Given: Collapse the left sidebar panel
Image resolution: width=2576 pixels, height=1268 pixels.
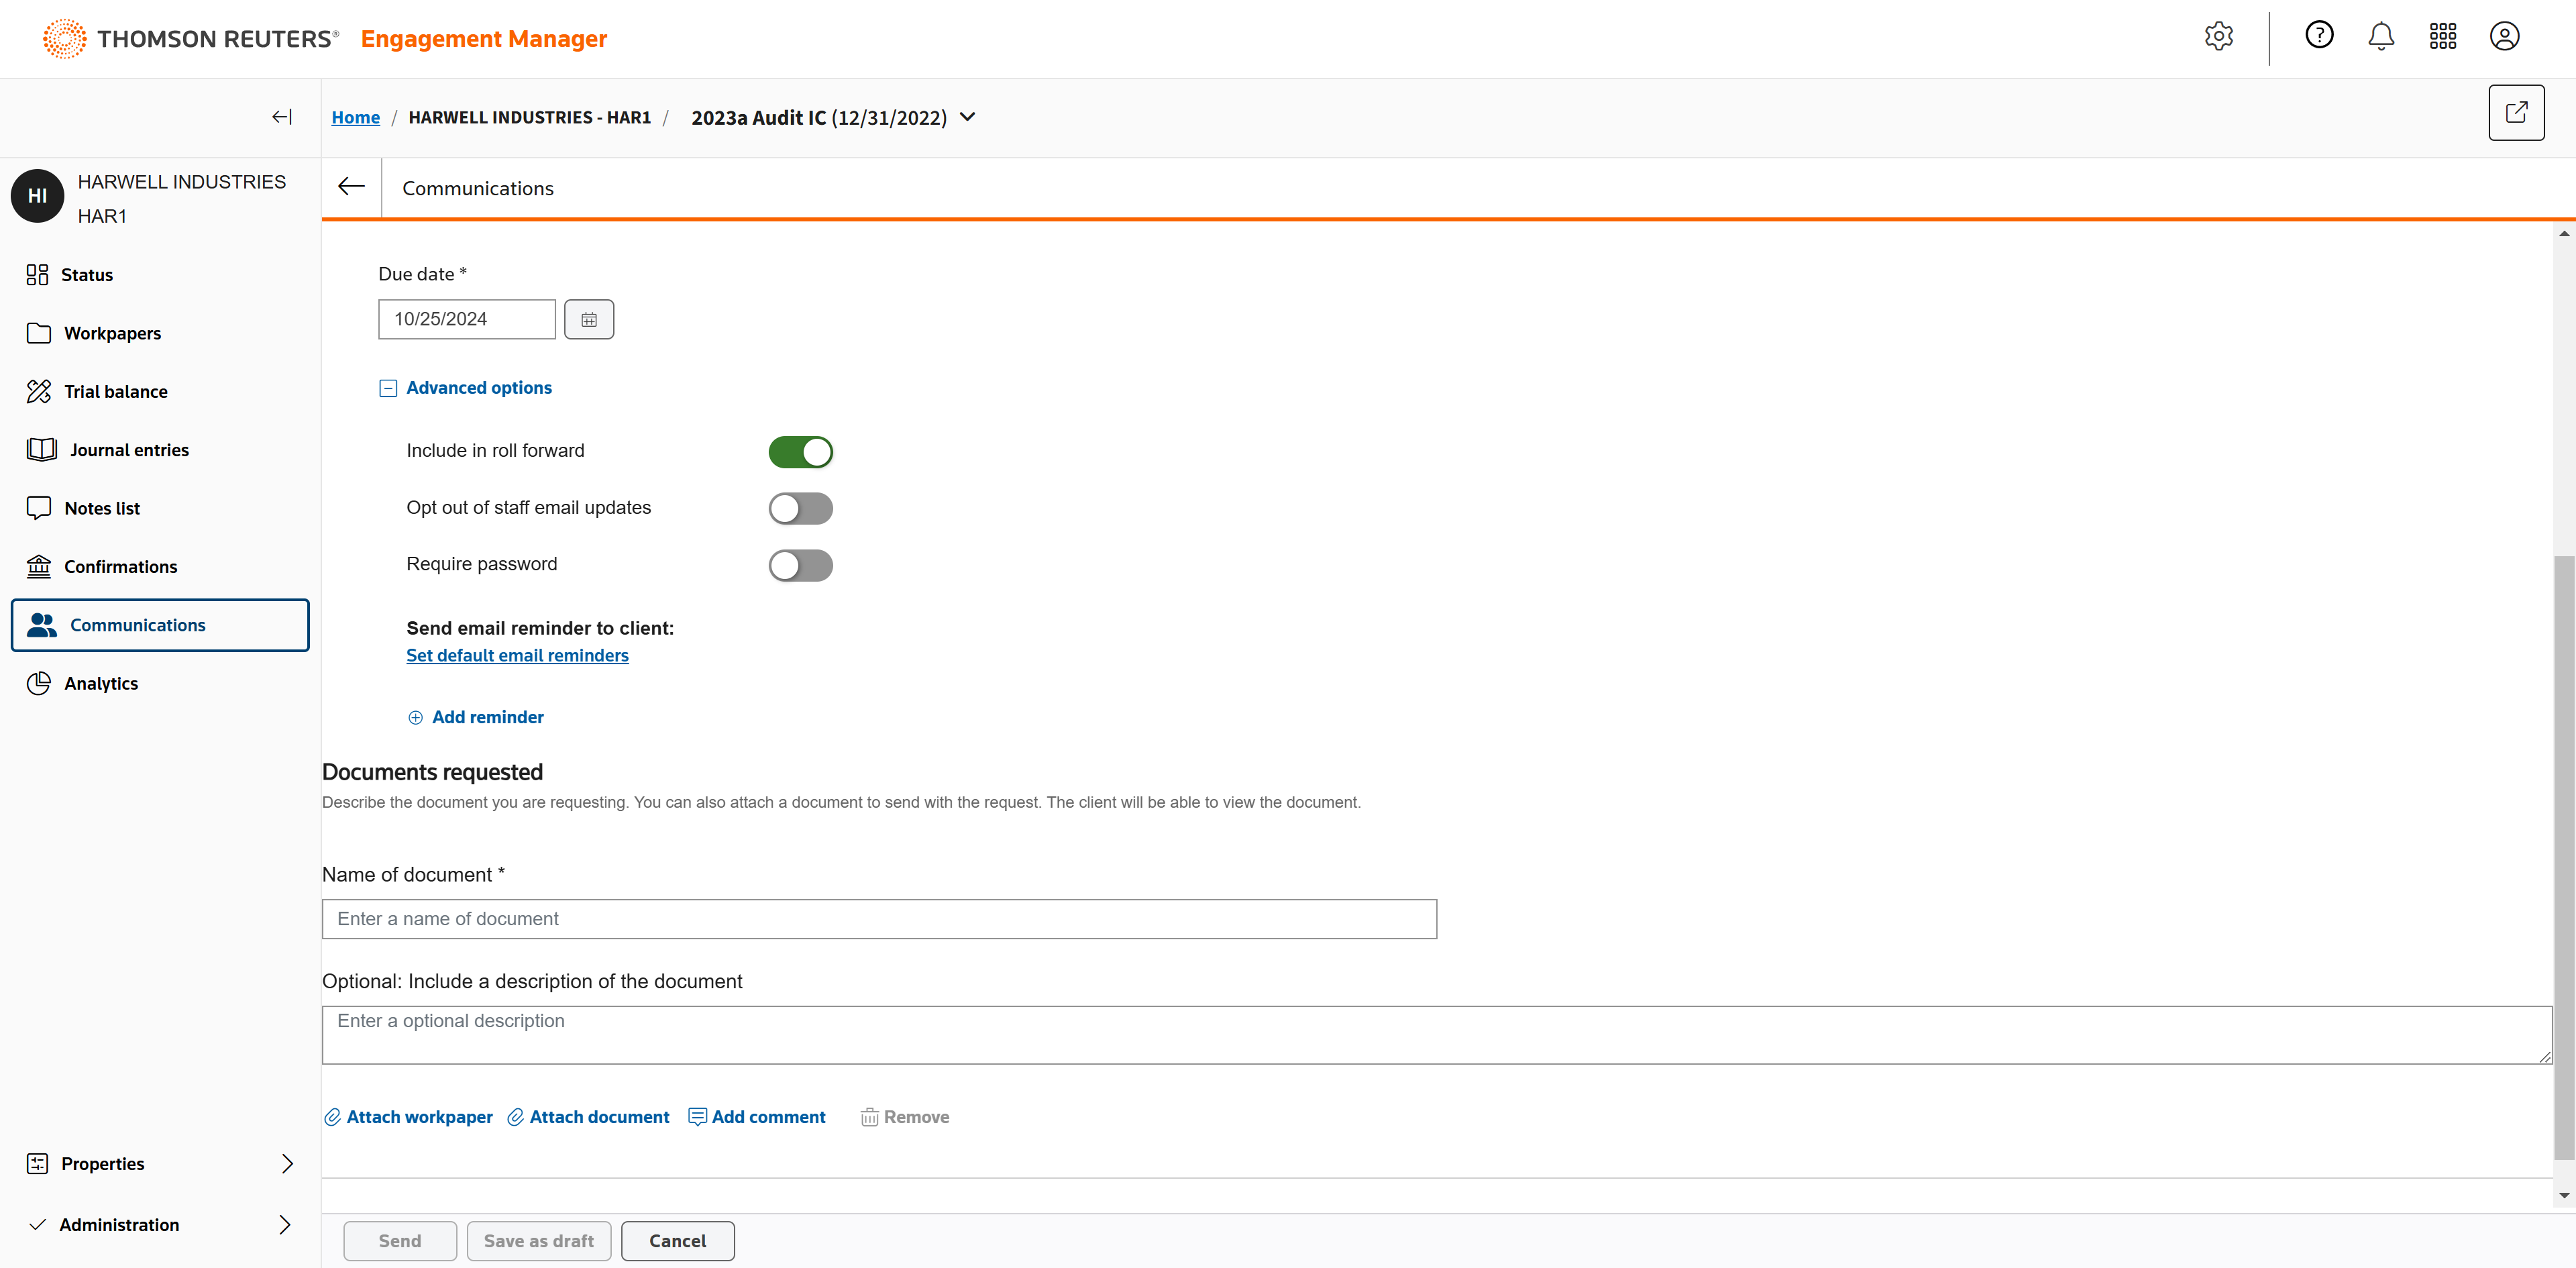Looking at the screenshot, I should (x=282, y=117).
